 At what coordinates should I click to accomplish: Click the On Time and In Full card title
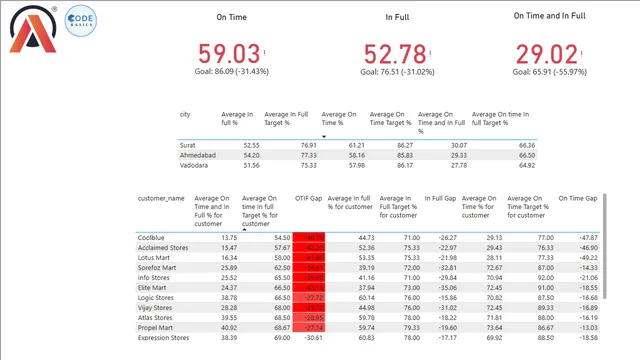pos(549,16)
